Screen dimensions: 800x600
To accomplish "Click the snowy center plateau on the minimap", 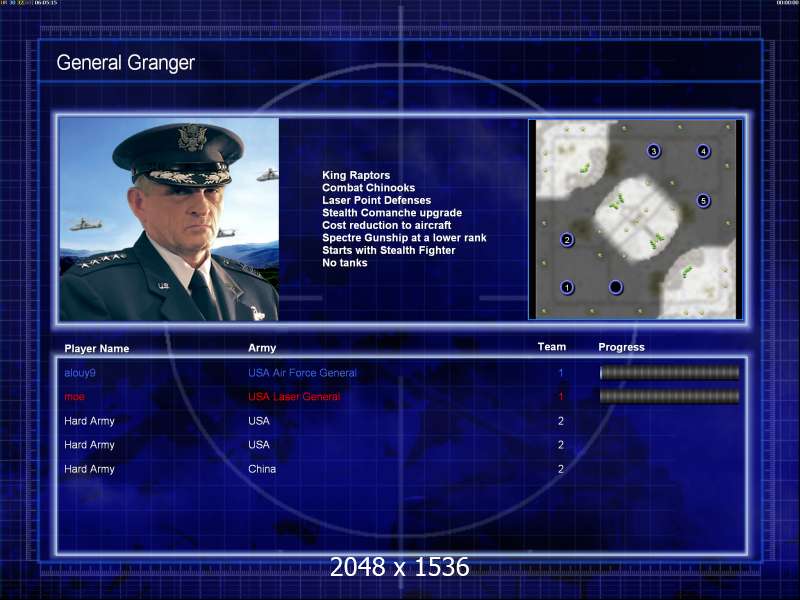I will tap(638, 218).
